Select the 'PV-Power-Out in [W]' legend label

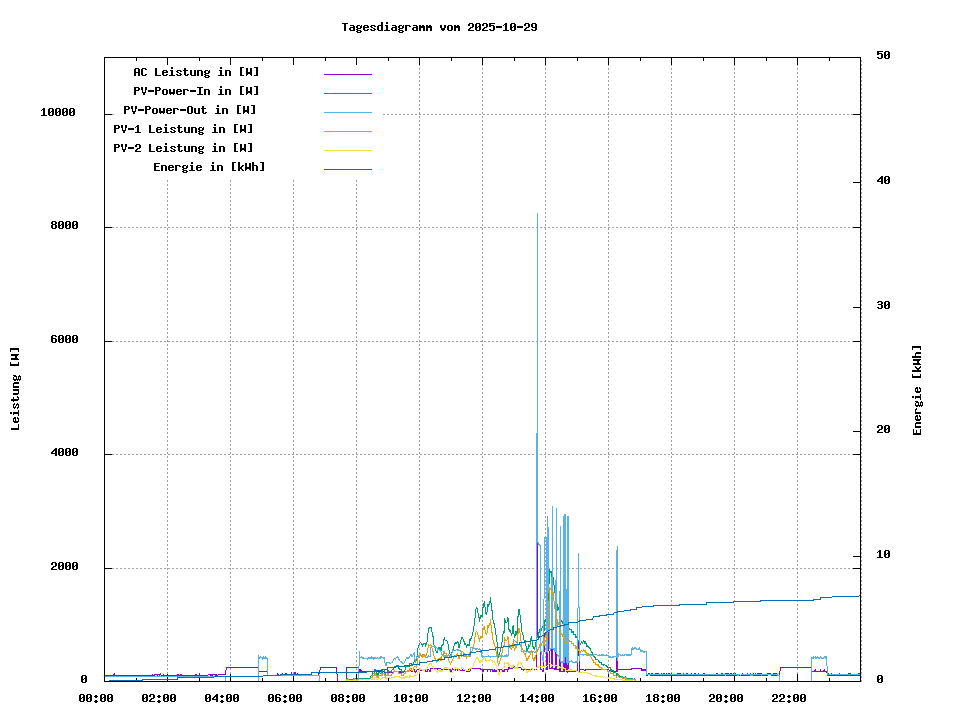coord(189,110)
